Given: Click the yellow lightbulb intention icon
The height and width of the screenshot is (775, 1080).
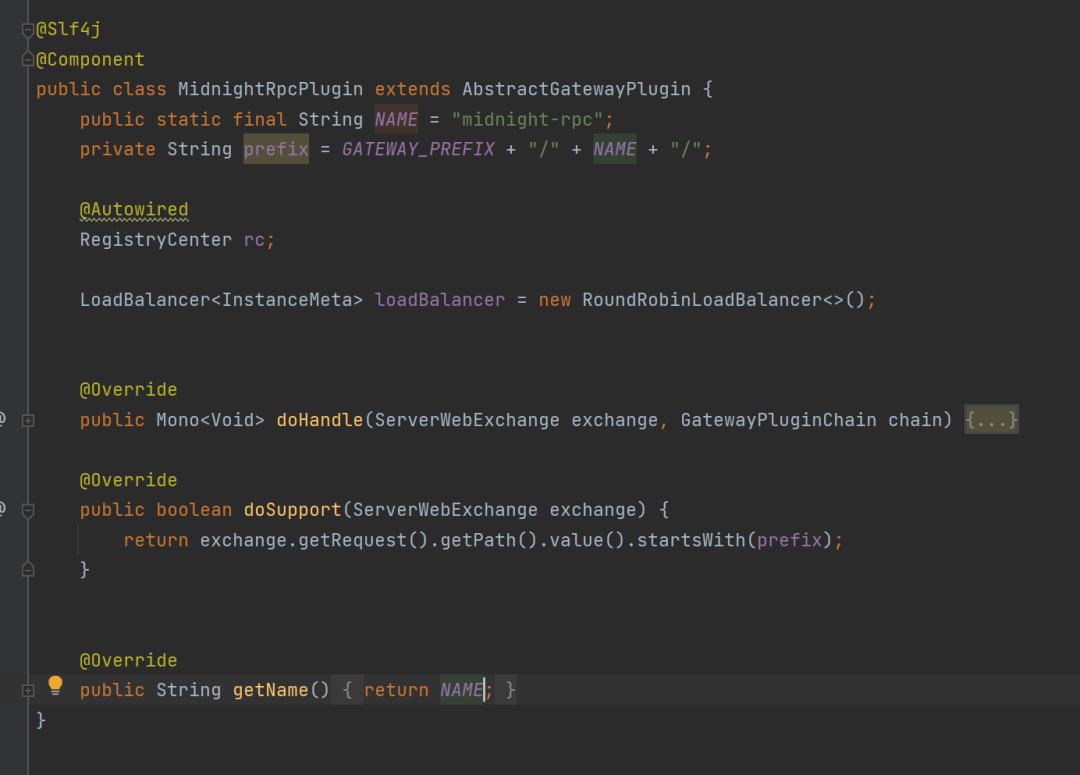Looking at the screenshot, I should (55, 686).
